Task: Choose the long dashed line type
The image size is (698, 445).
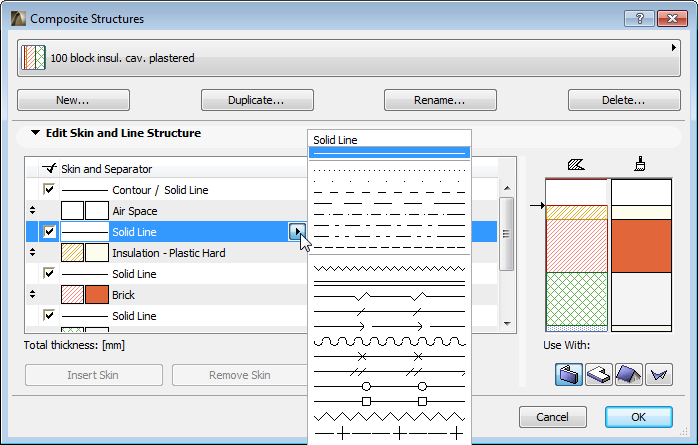Action: (390, 203)
